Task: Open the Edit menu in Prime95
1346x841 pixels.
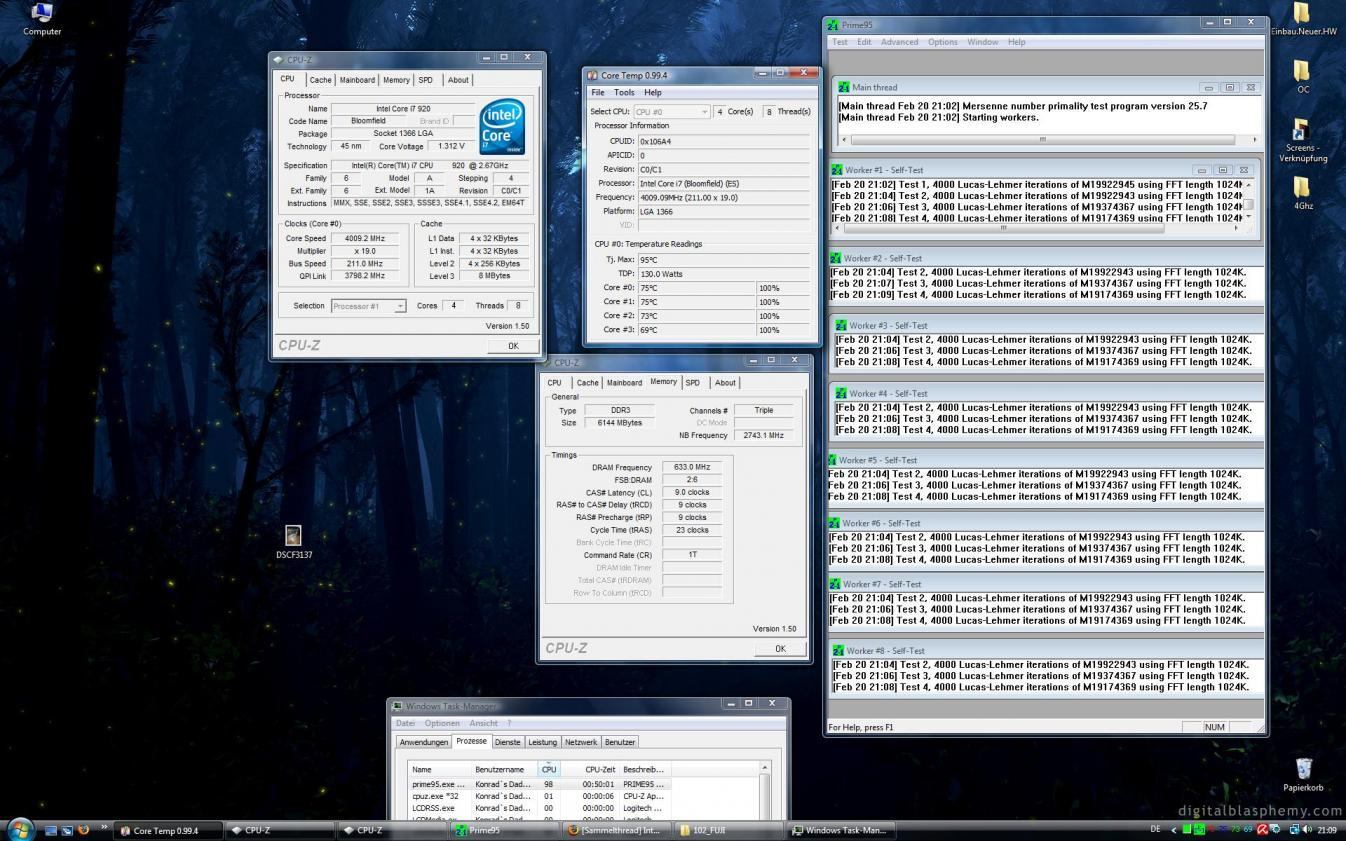Action: pyautogui.click(x=864, y=42)
